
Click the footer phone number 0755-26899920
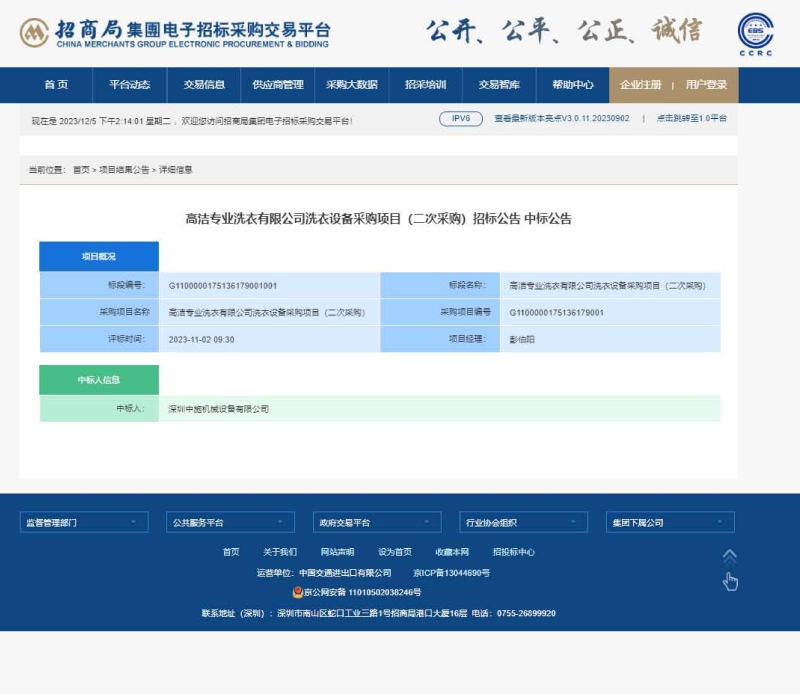click(x=526, y=613)
